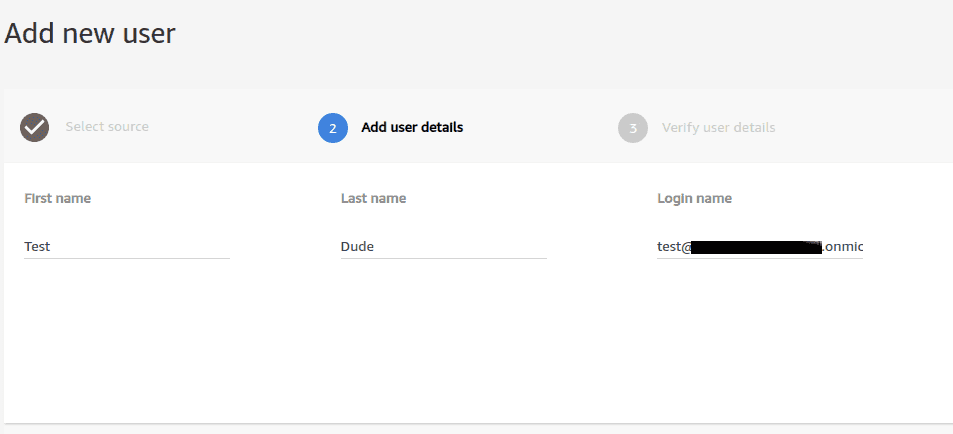Go back to Select source step
Image resolution: width=953 pixels, height=434 pixels.
pos(107,126)
